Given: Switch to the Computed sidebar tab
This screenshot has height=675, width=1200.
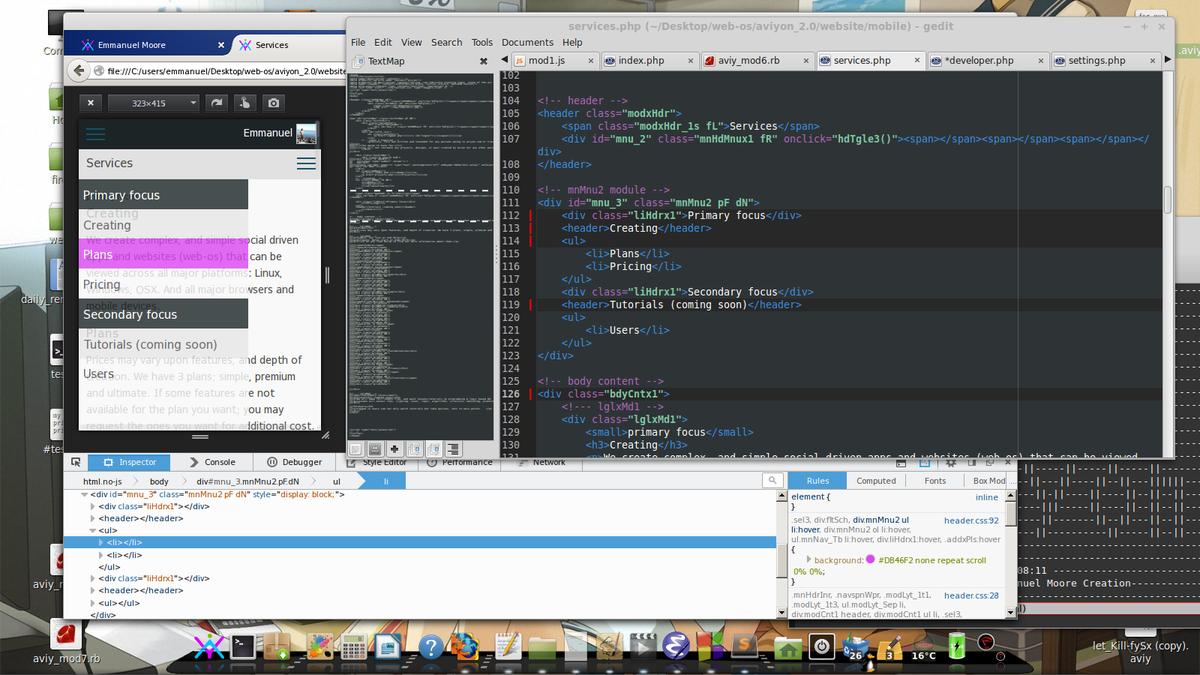Looking at the screenshot, I should coord(876,481).
